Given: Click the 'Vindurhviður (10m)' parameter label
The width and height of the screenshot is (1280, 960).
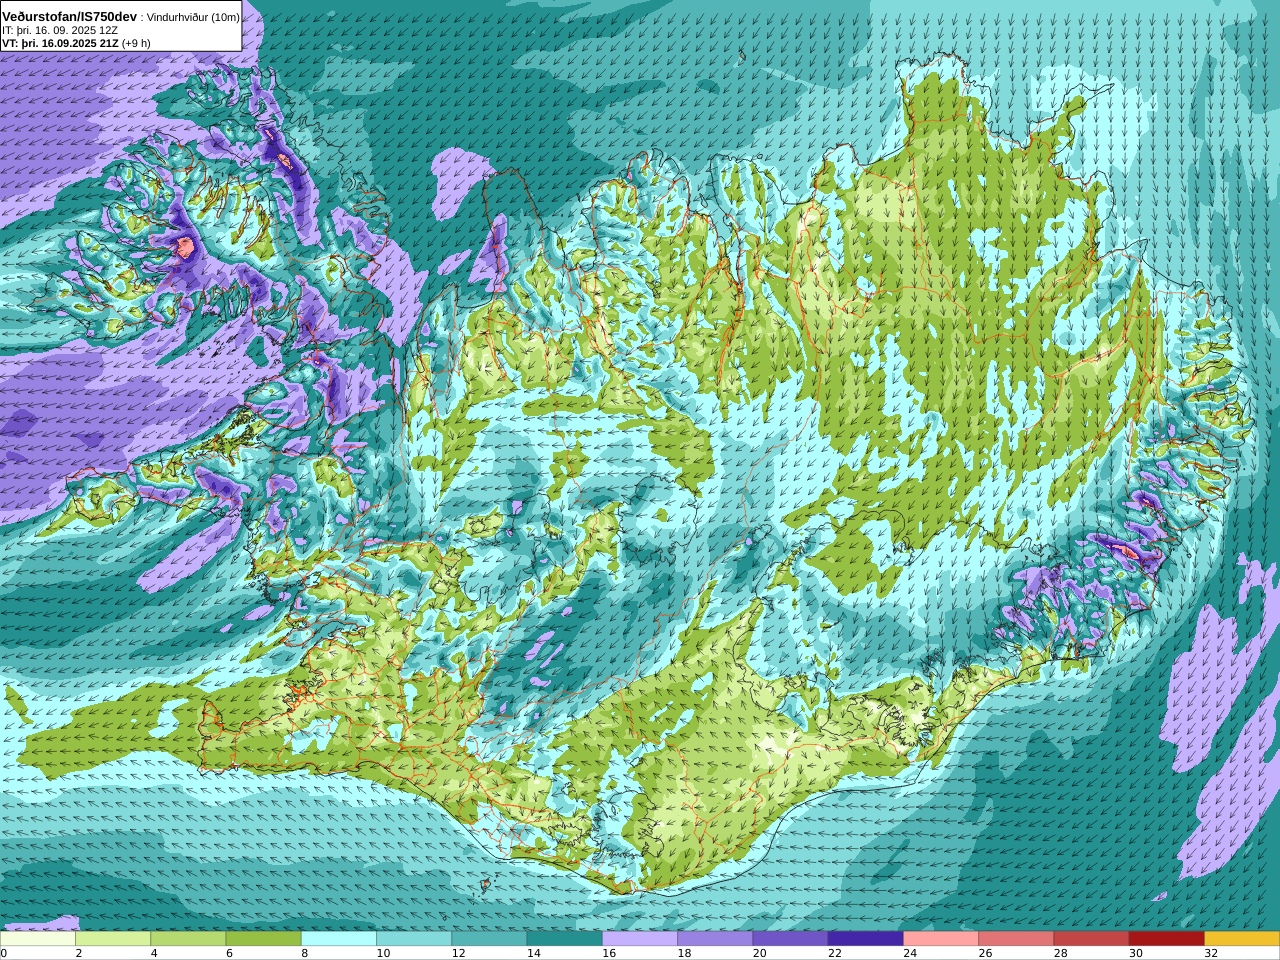Looking at the screenshot, I should [192, 18].
